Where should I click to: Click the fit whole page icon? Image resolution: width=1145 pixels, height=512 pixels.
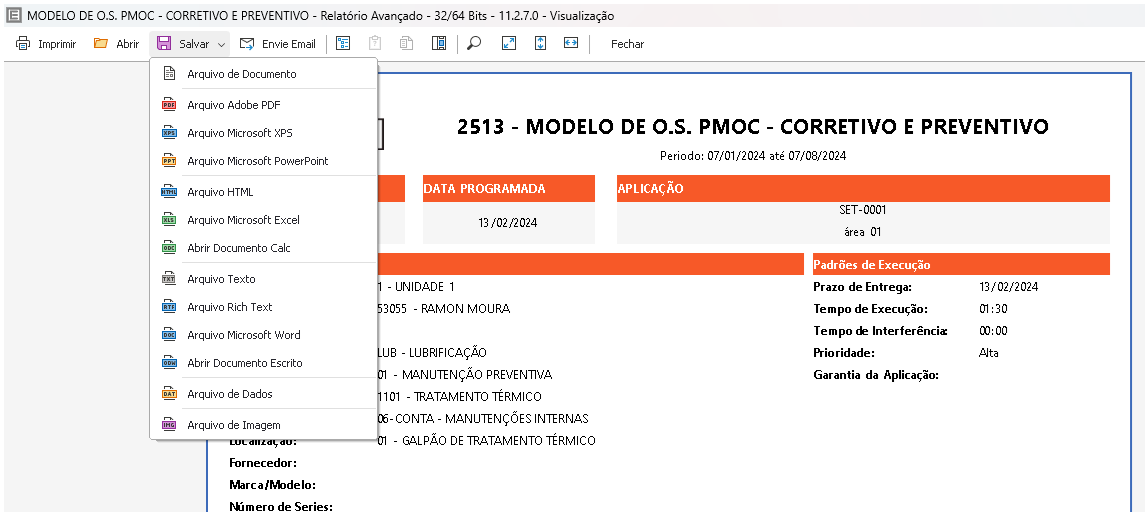coord(509,44)
